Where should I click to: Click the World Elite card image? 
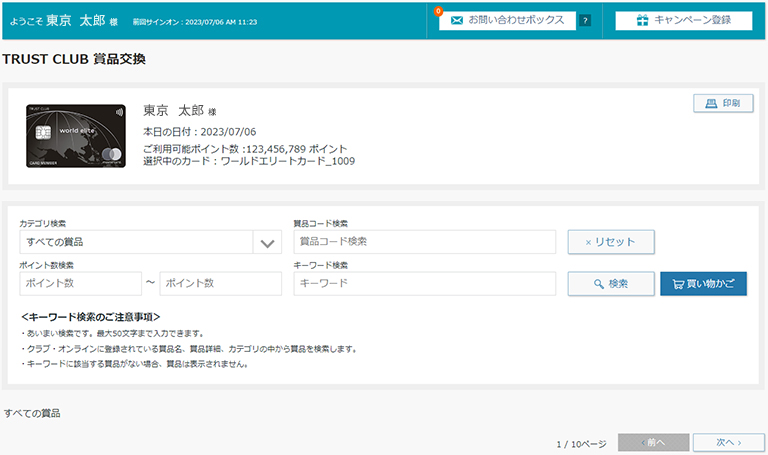coord(76,136)
